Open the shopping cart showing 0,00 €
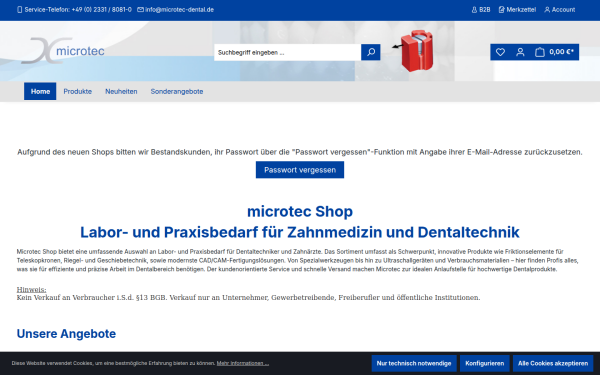The width and height of the screenshot is (600, 375). [554, 52]
